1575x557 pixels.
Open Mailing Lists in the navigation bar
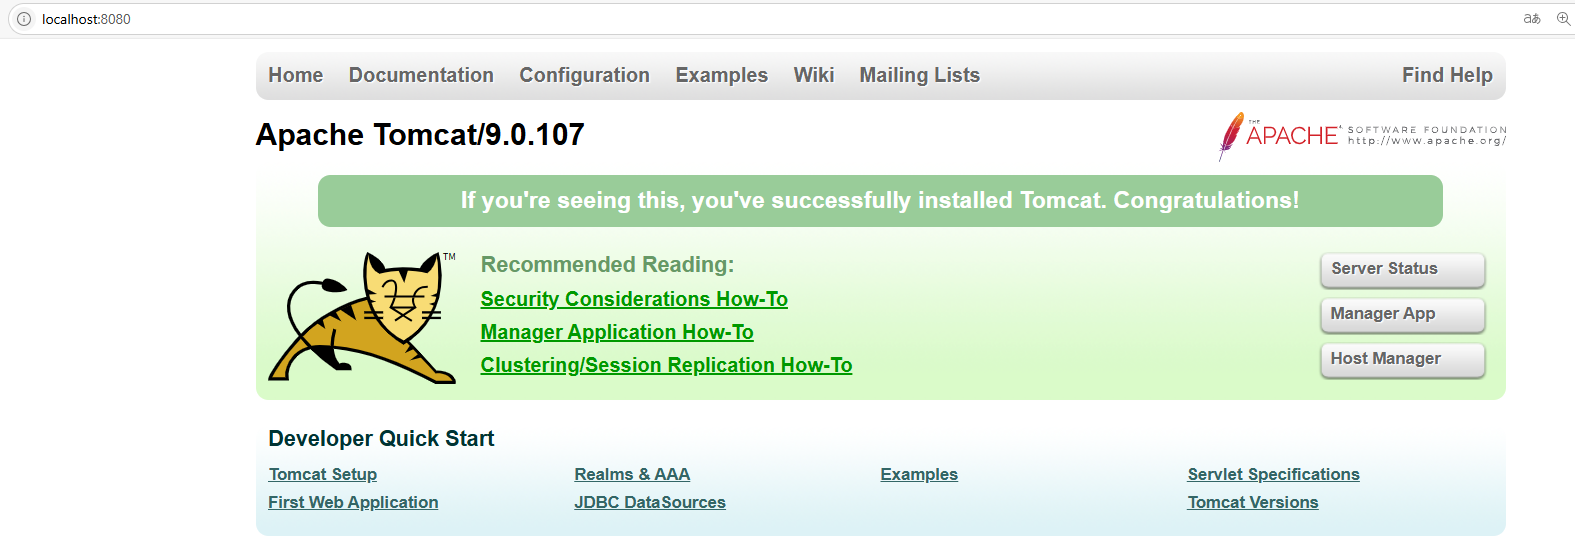[x=919, y=75]
